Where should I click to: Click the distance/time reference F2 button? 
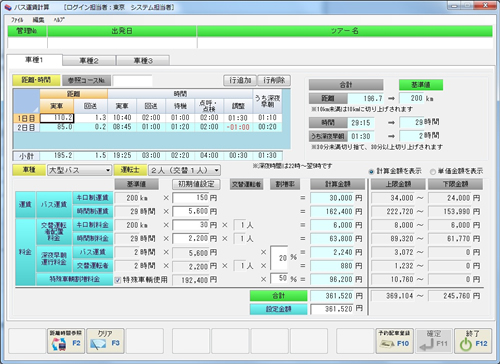point(66,341)
